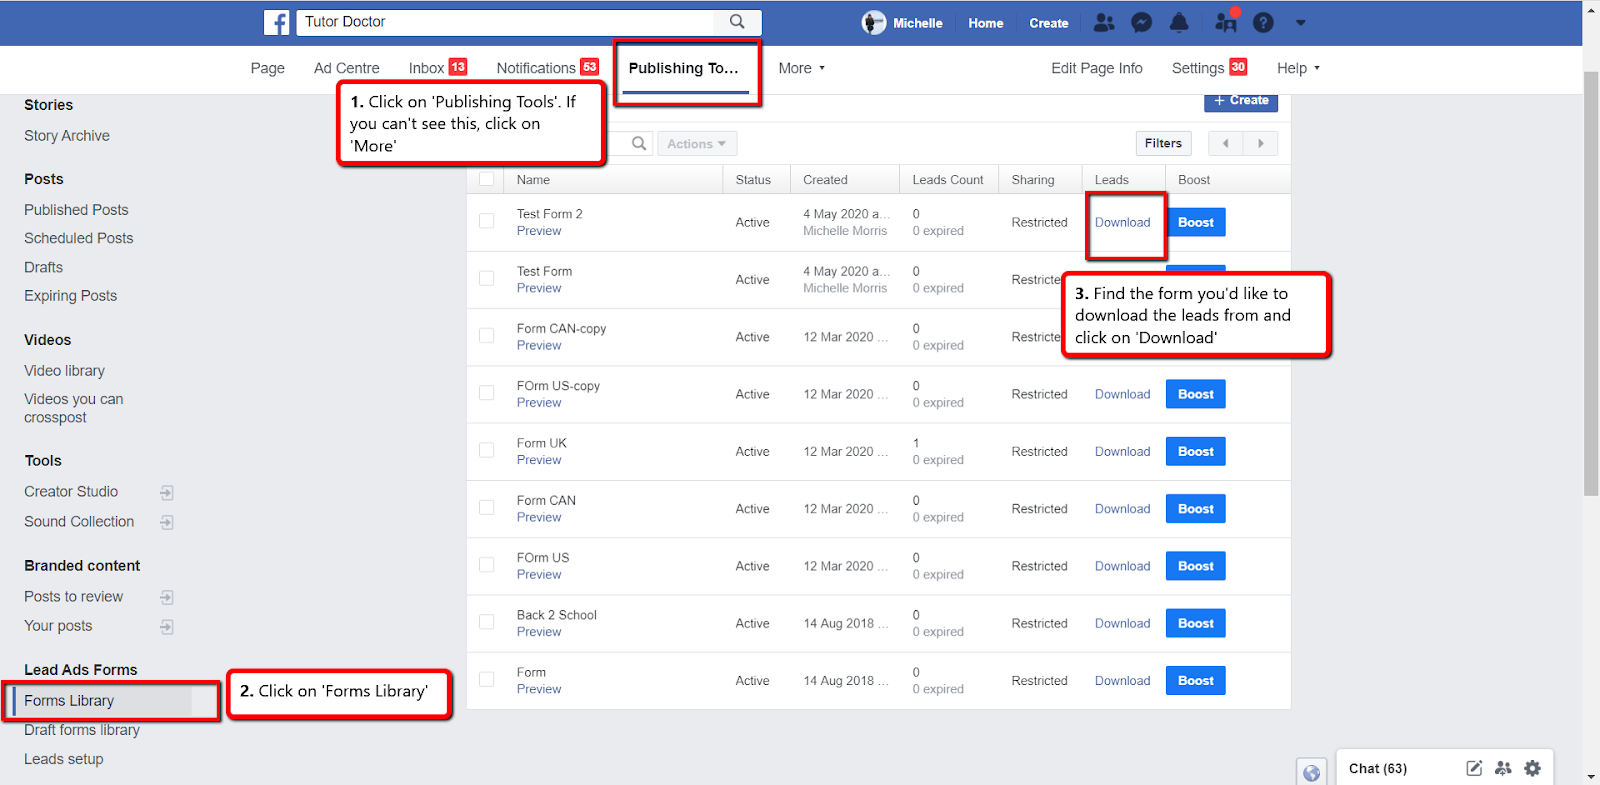
Task: Open the Chat (63) bar
Action: [x=1378, y=768]
